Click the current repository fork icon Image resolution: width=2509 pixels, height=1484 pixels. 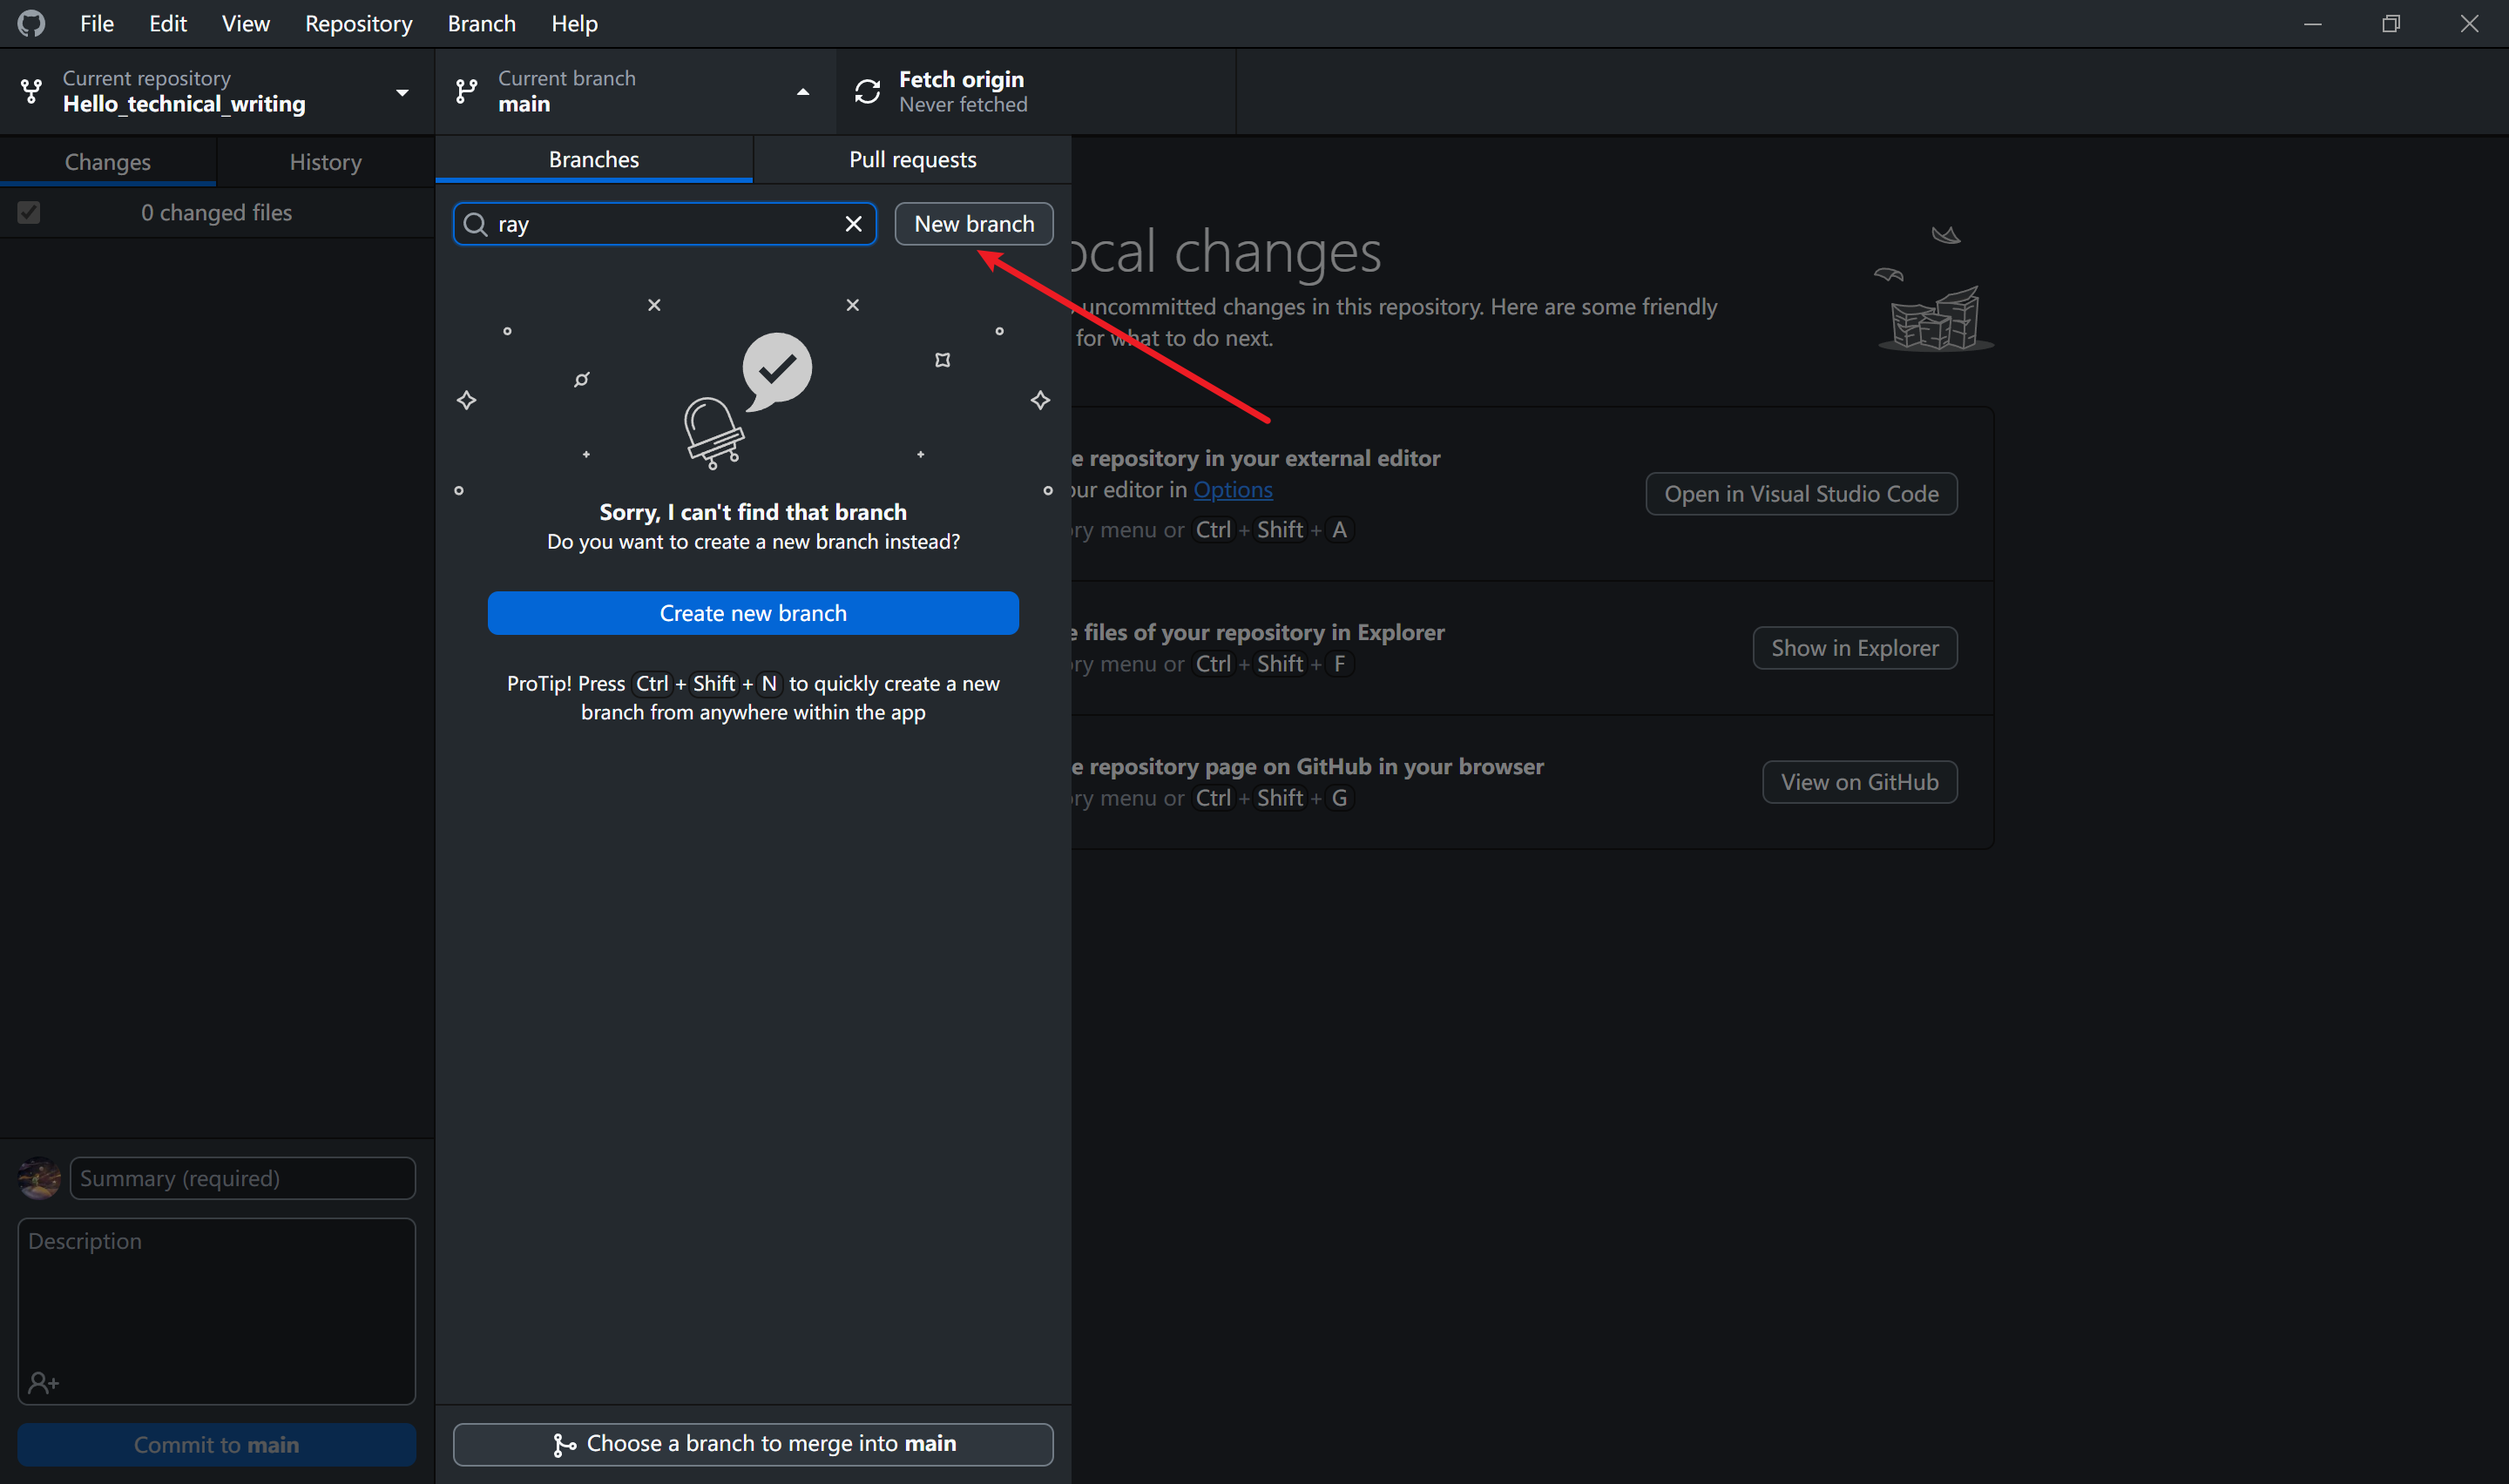pyautogui.click(x=31, y=91)
